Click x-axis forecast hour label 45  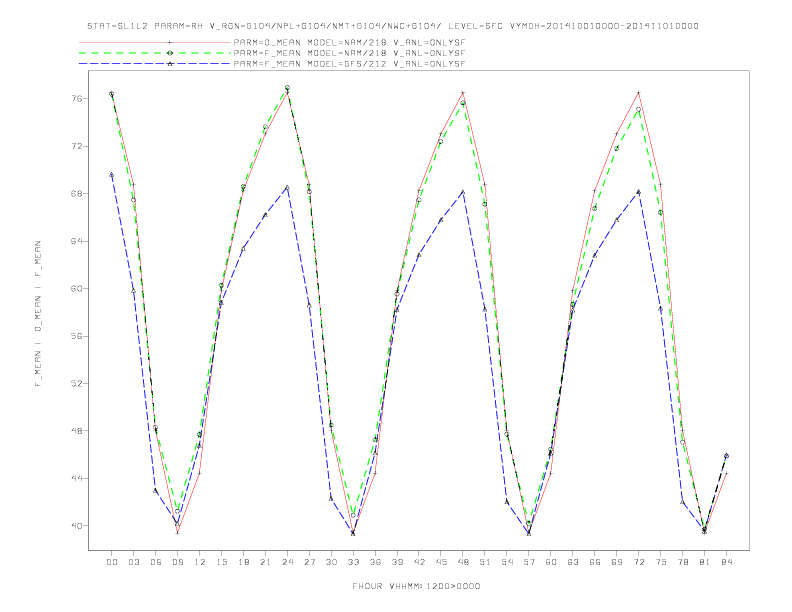click(x=441, y=562)
